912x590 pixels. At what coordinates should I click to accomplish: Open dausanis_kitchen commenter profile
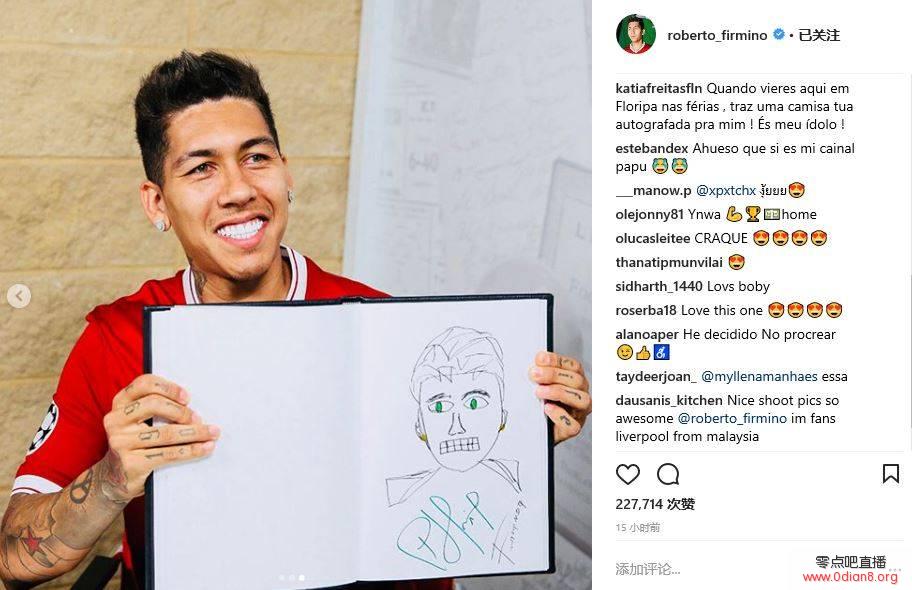tap(669, 400)
